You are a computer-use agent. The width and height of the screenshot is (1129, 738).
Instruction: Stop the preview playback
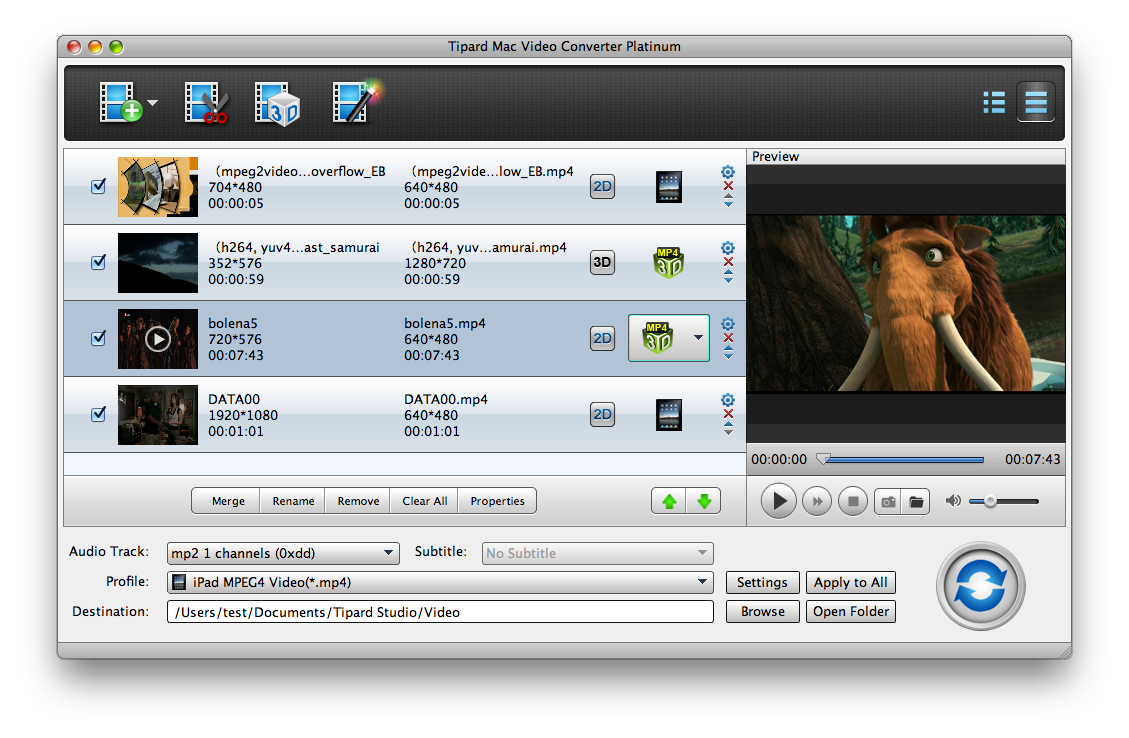(853, 501)
